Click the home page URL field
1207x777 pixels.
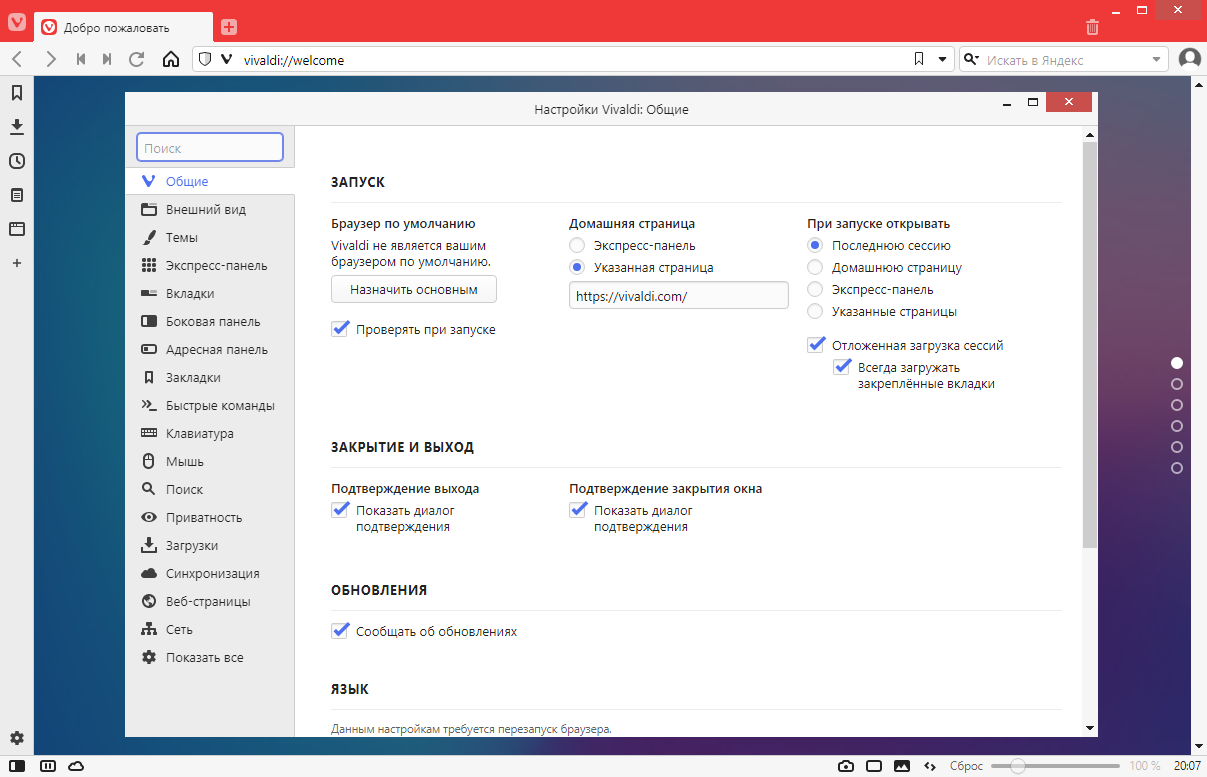(679, 295)
